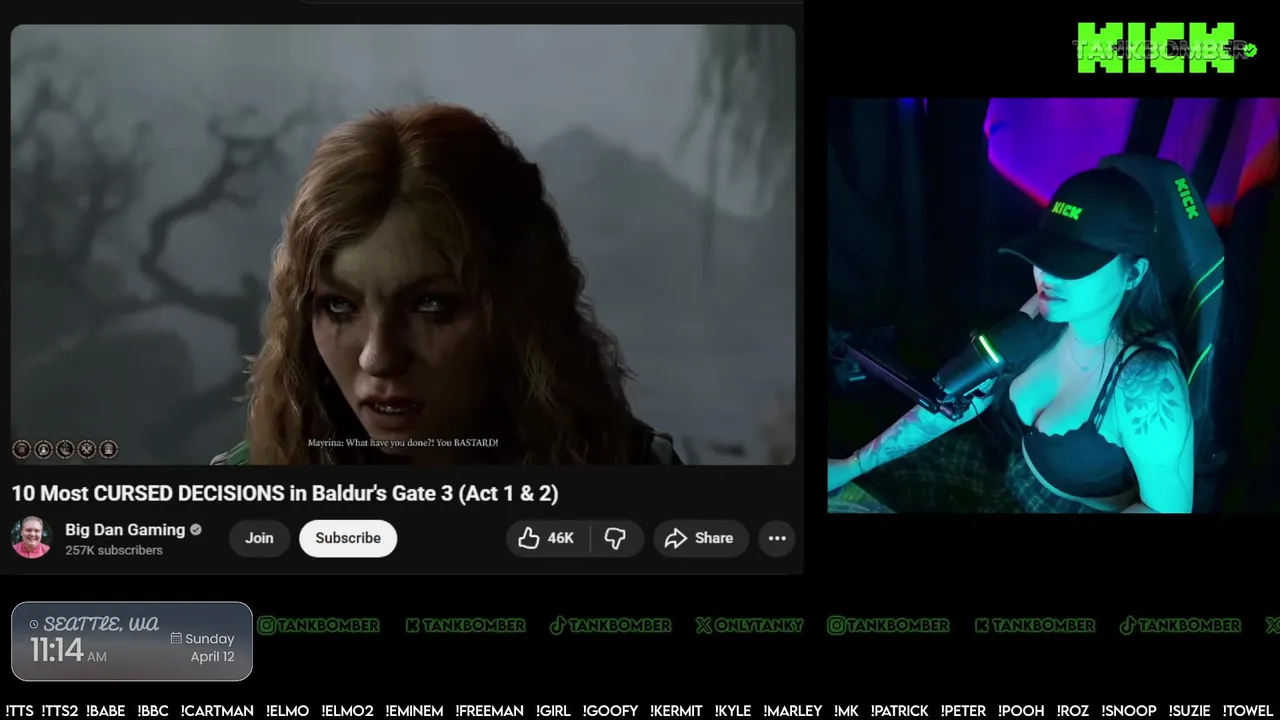Click the !KERMIT command
The image size is (1280, 720).
coord(676,711)
